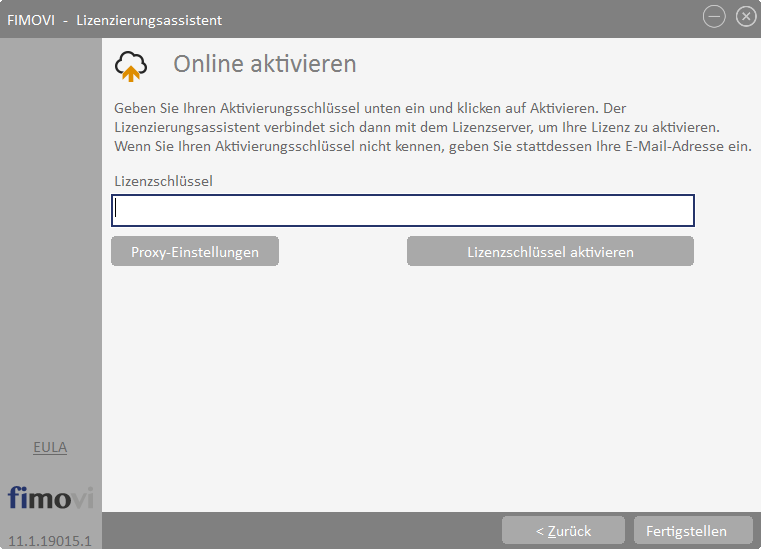Click the Lizenzschlüssel input field

point(403,210)
